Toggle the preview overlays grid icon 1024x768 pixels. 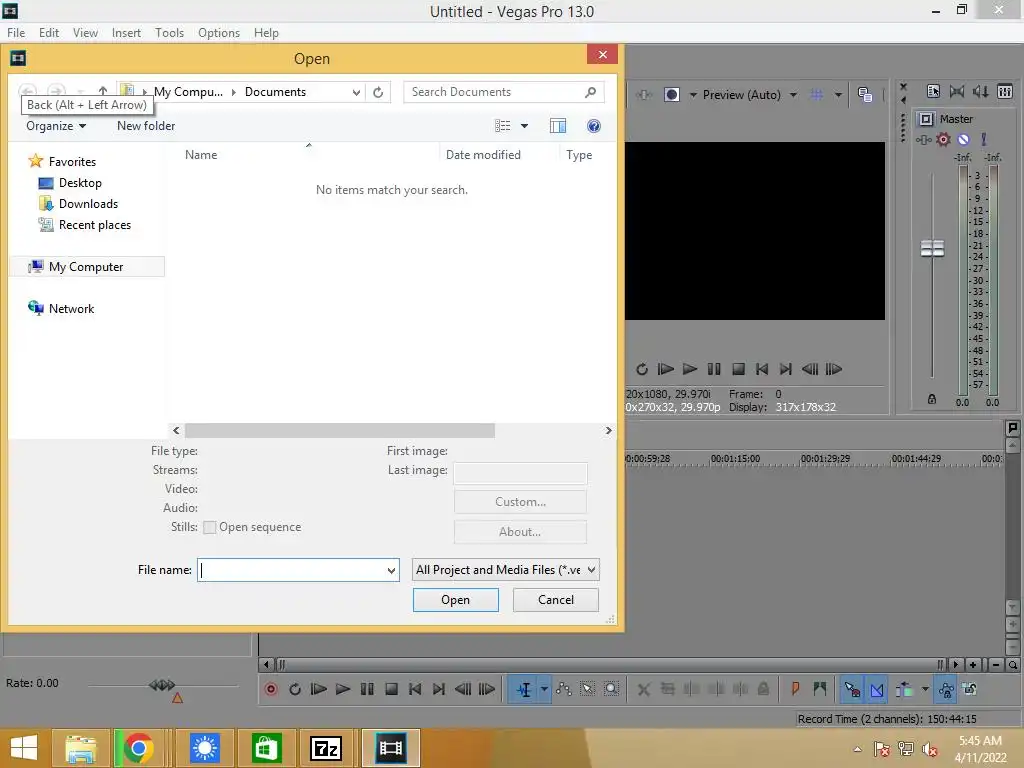[816, 95]
